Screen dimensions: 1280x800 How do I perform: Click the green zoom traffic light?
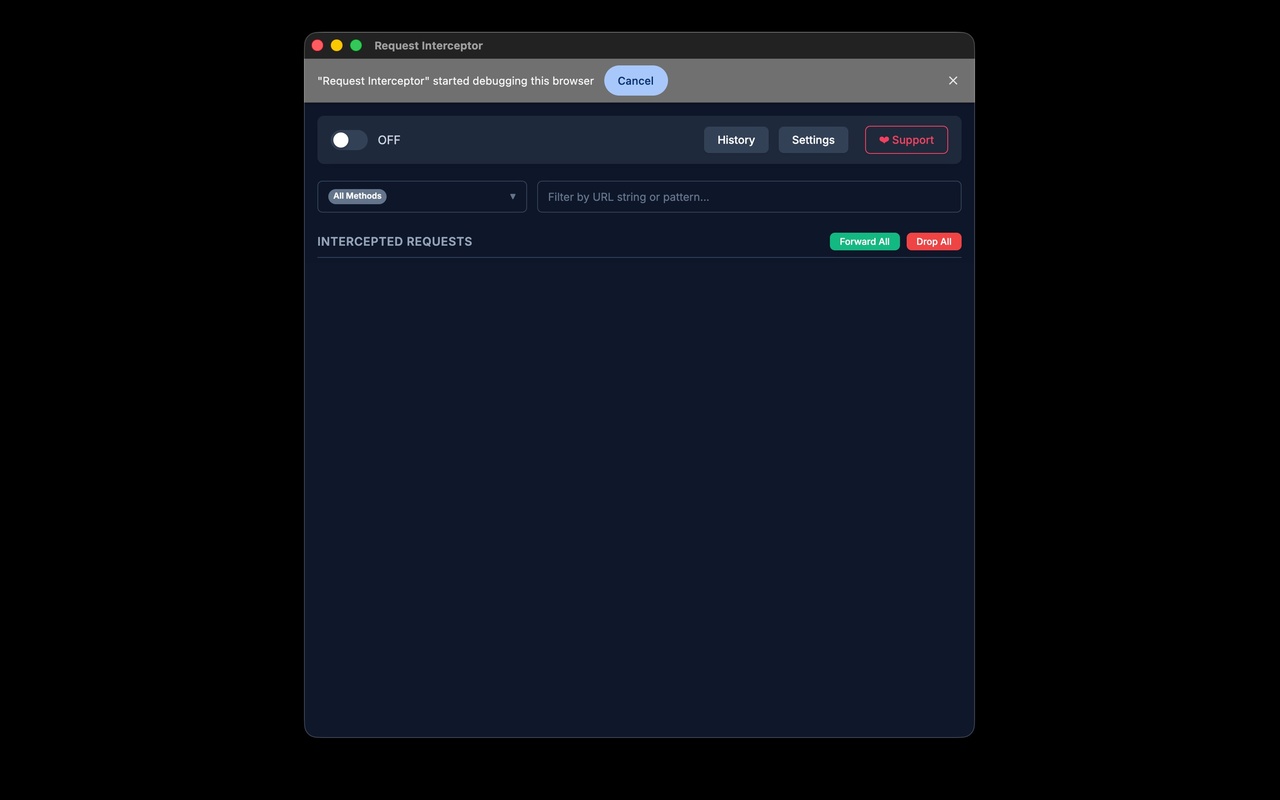tap(356, 45)
